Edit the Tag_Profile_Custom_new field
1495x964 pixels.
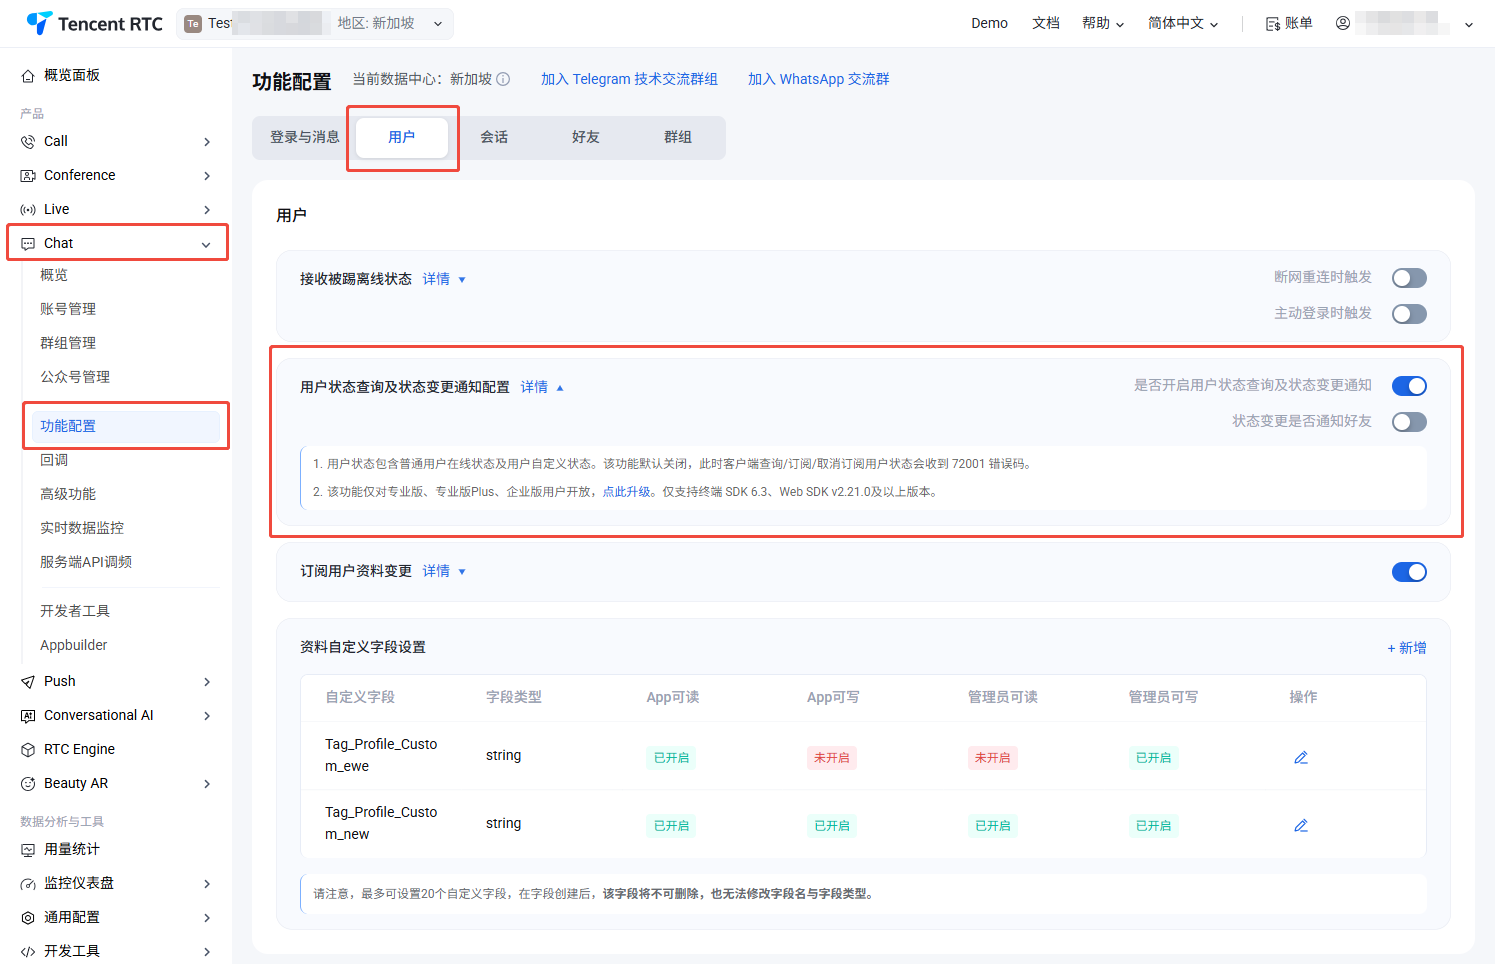(1301, 826)
